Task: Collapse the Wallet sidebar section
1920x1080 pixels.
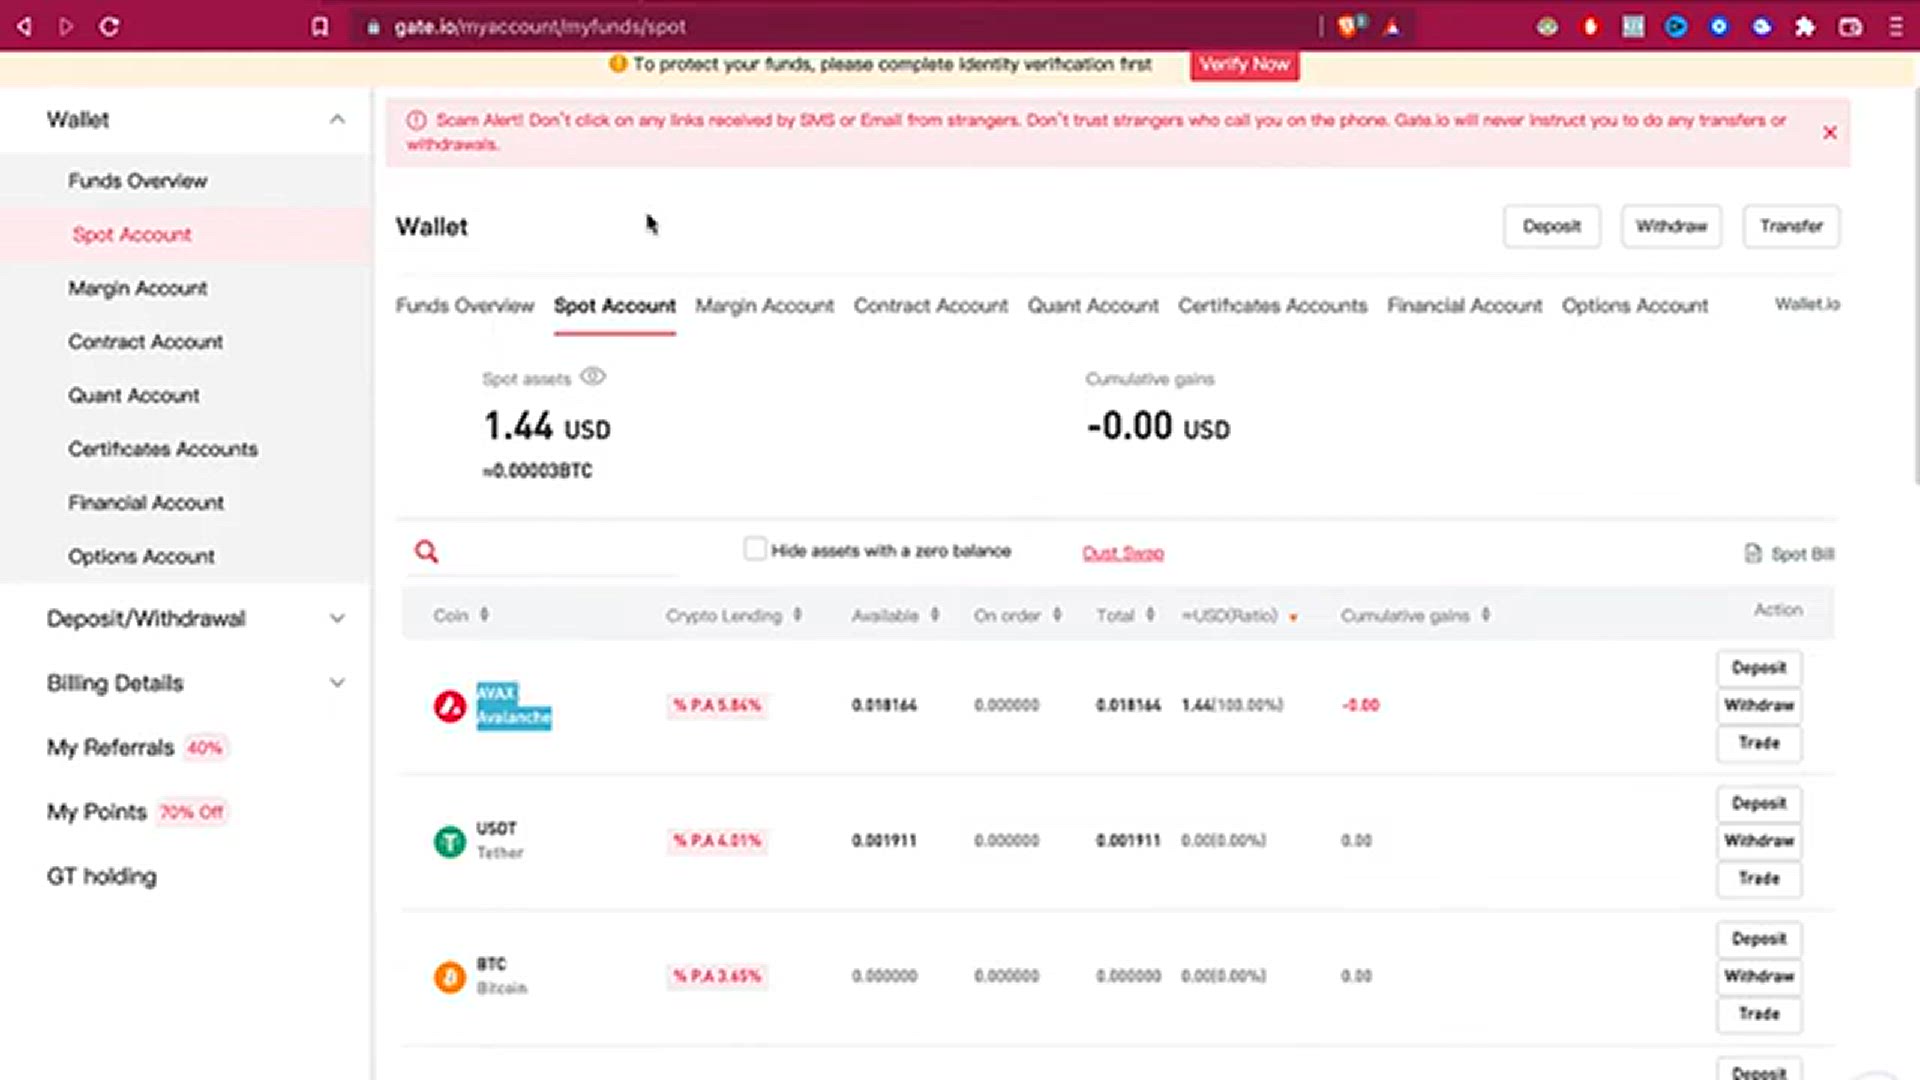Action: pyautogui.click(x=337, y=119)
